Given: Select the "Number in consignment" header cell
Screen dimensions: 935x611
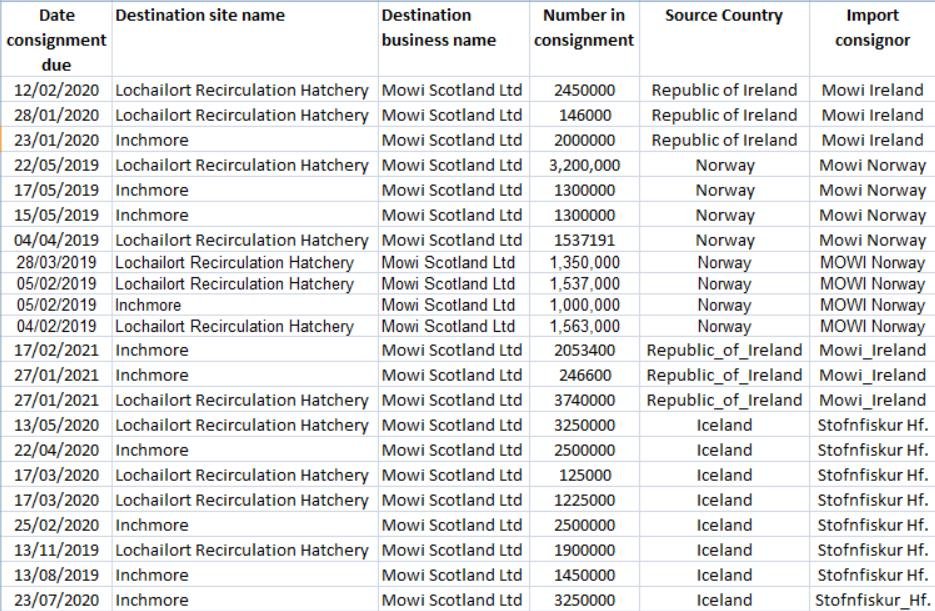Looking at the screenshot, I should click(x=584, y=28).
